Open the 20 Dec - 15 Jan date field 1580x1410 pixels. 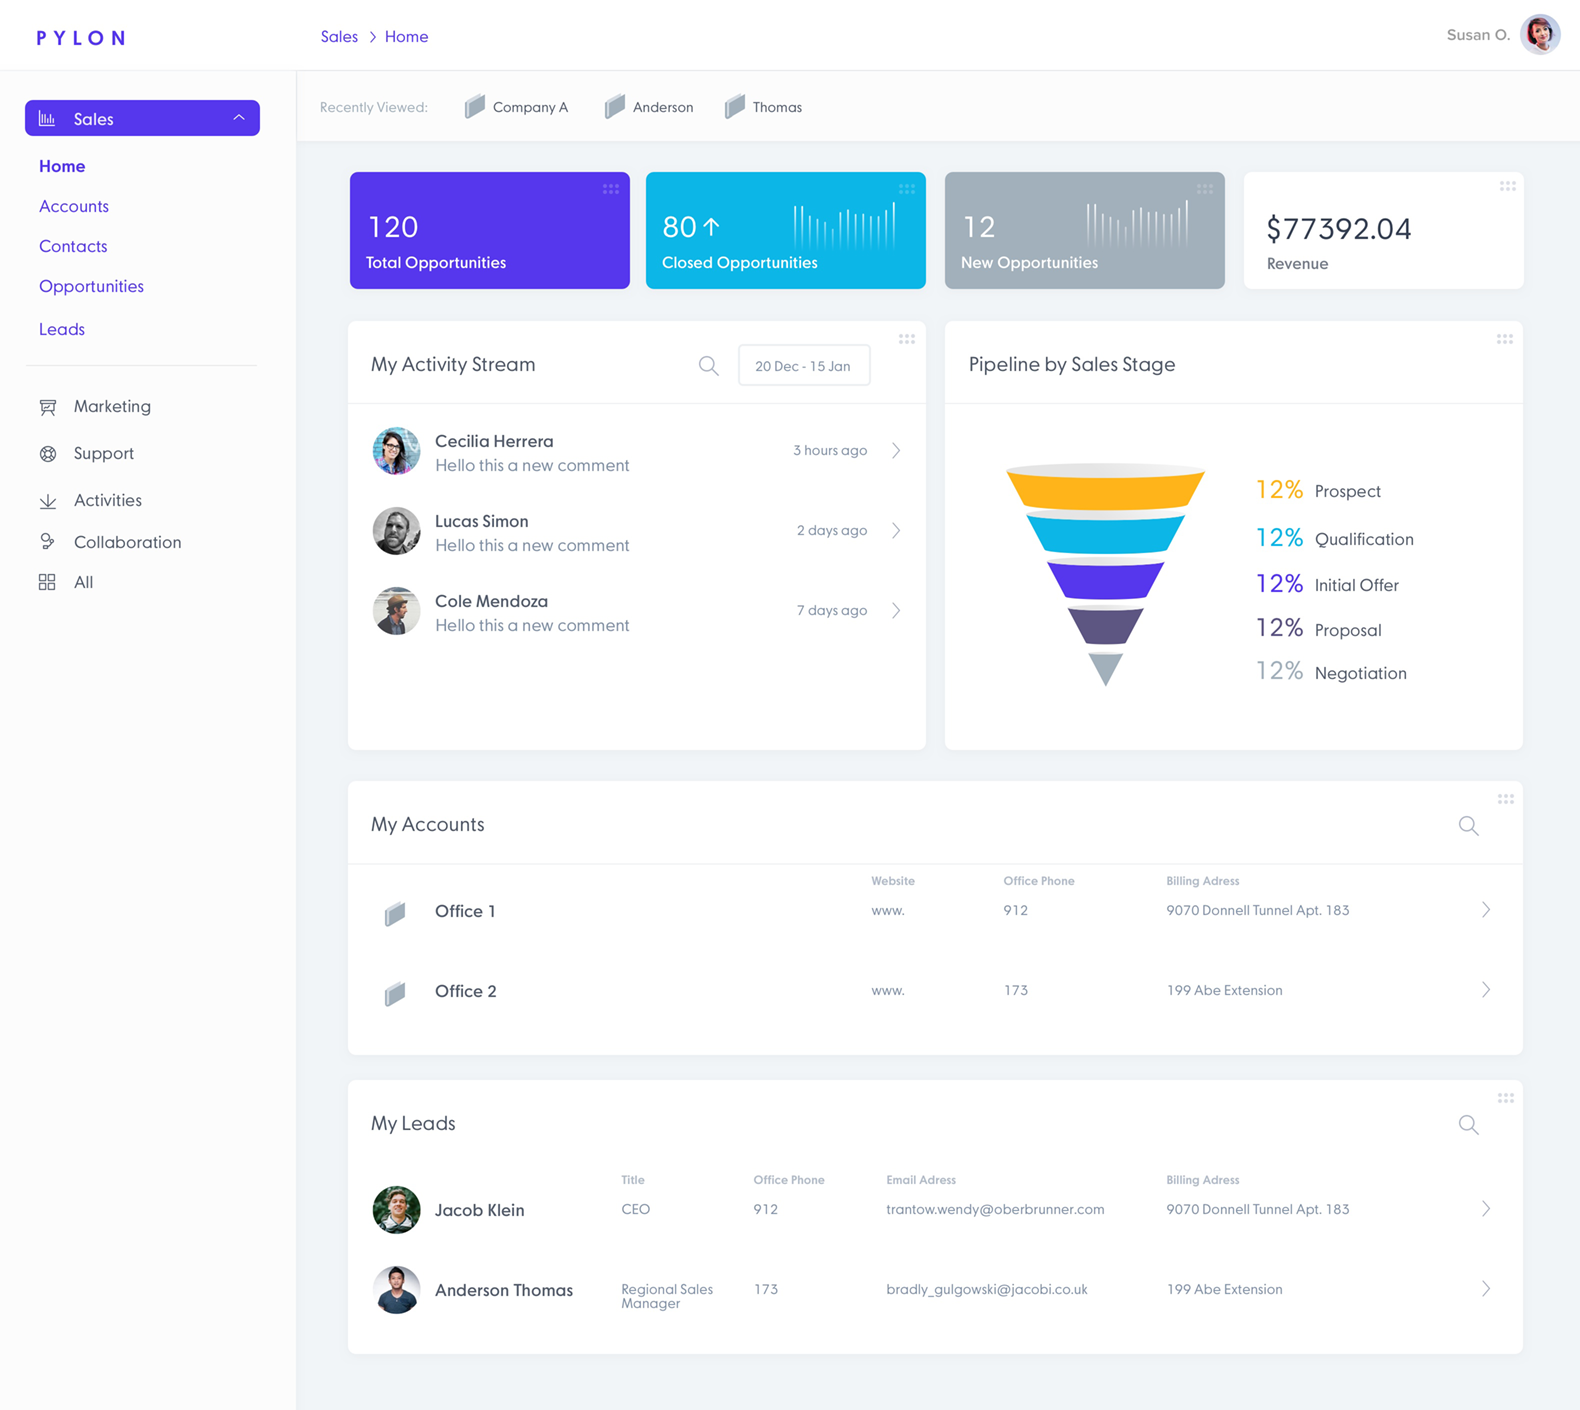[804, 365]
